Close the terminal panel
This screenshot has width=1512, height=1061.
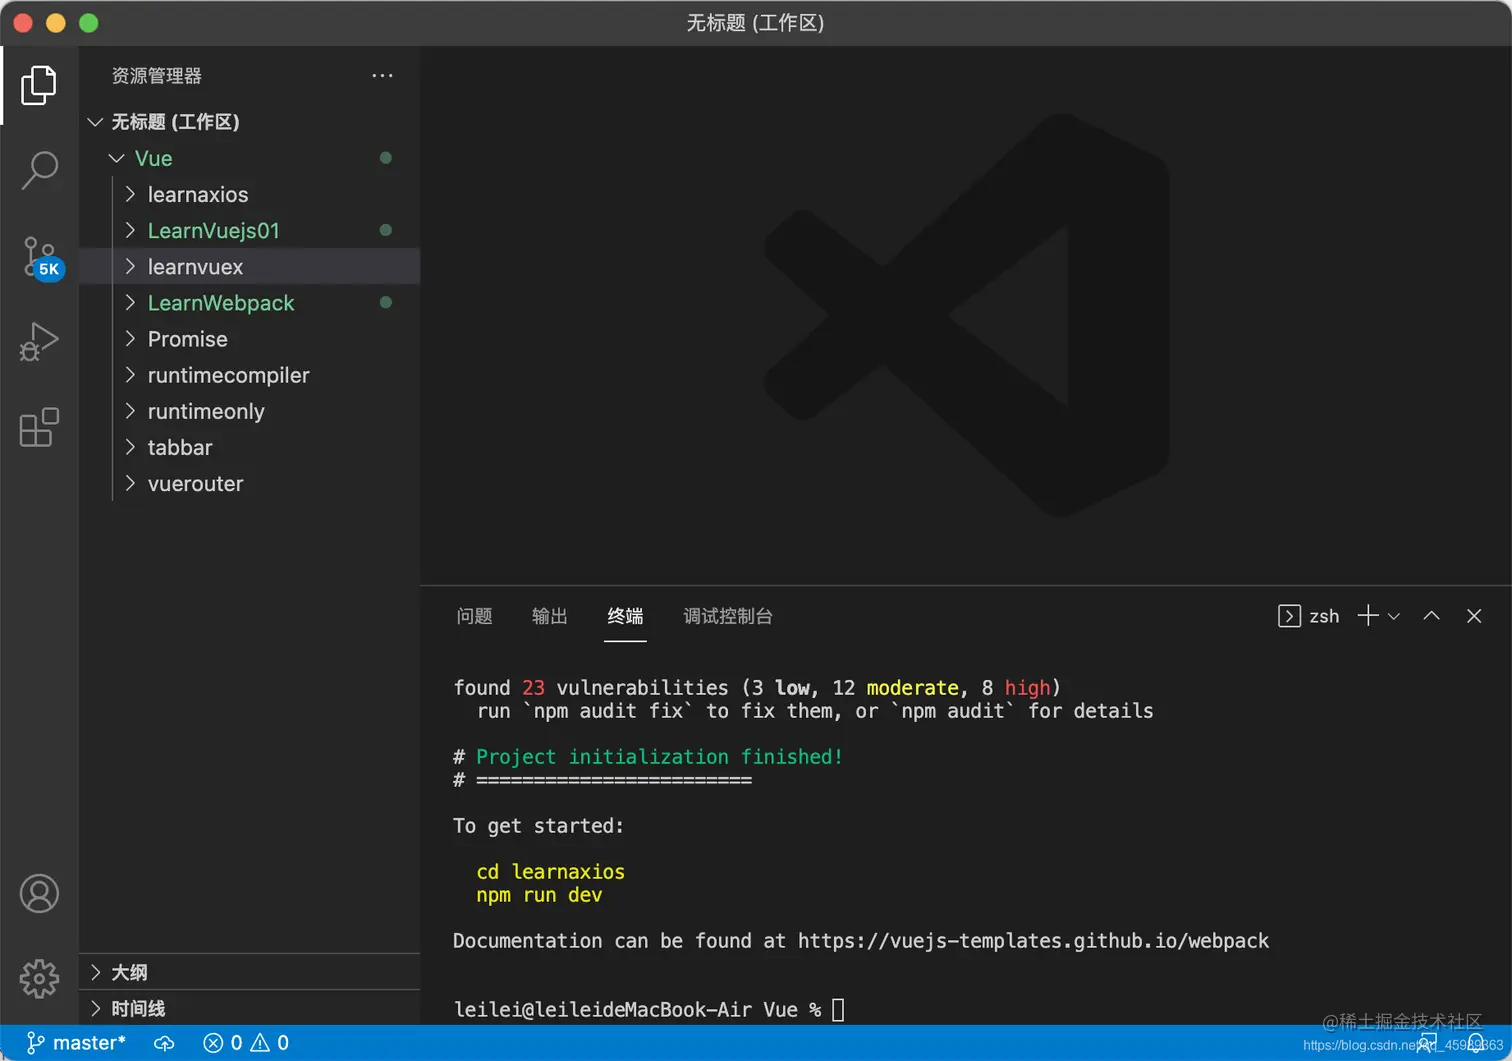pos(1474,616)
